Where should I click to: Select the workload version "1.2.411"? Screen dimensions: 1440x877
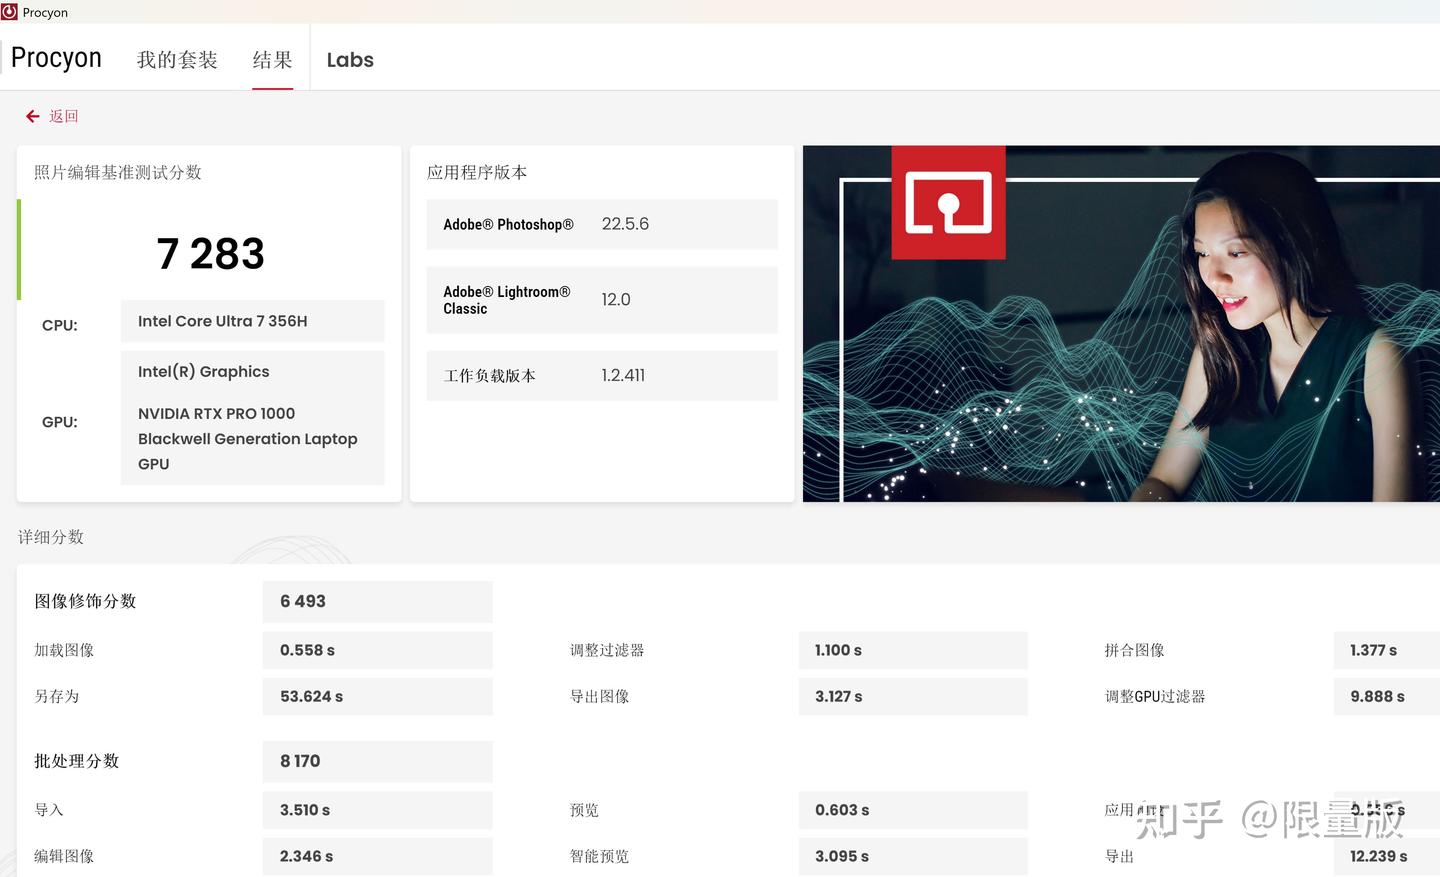[623, 375]
